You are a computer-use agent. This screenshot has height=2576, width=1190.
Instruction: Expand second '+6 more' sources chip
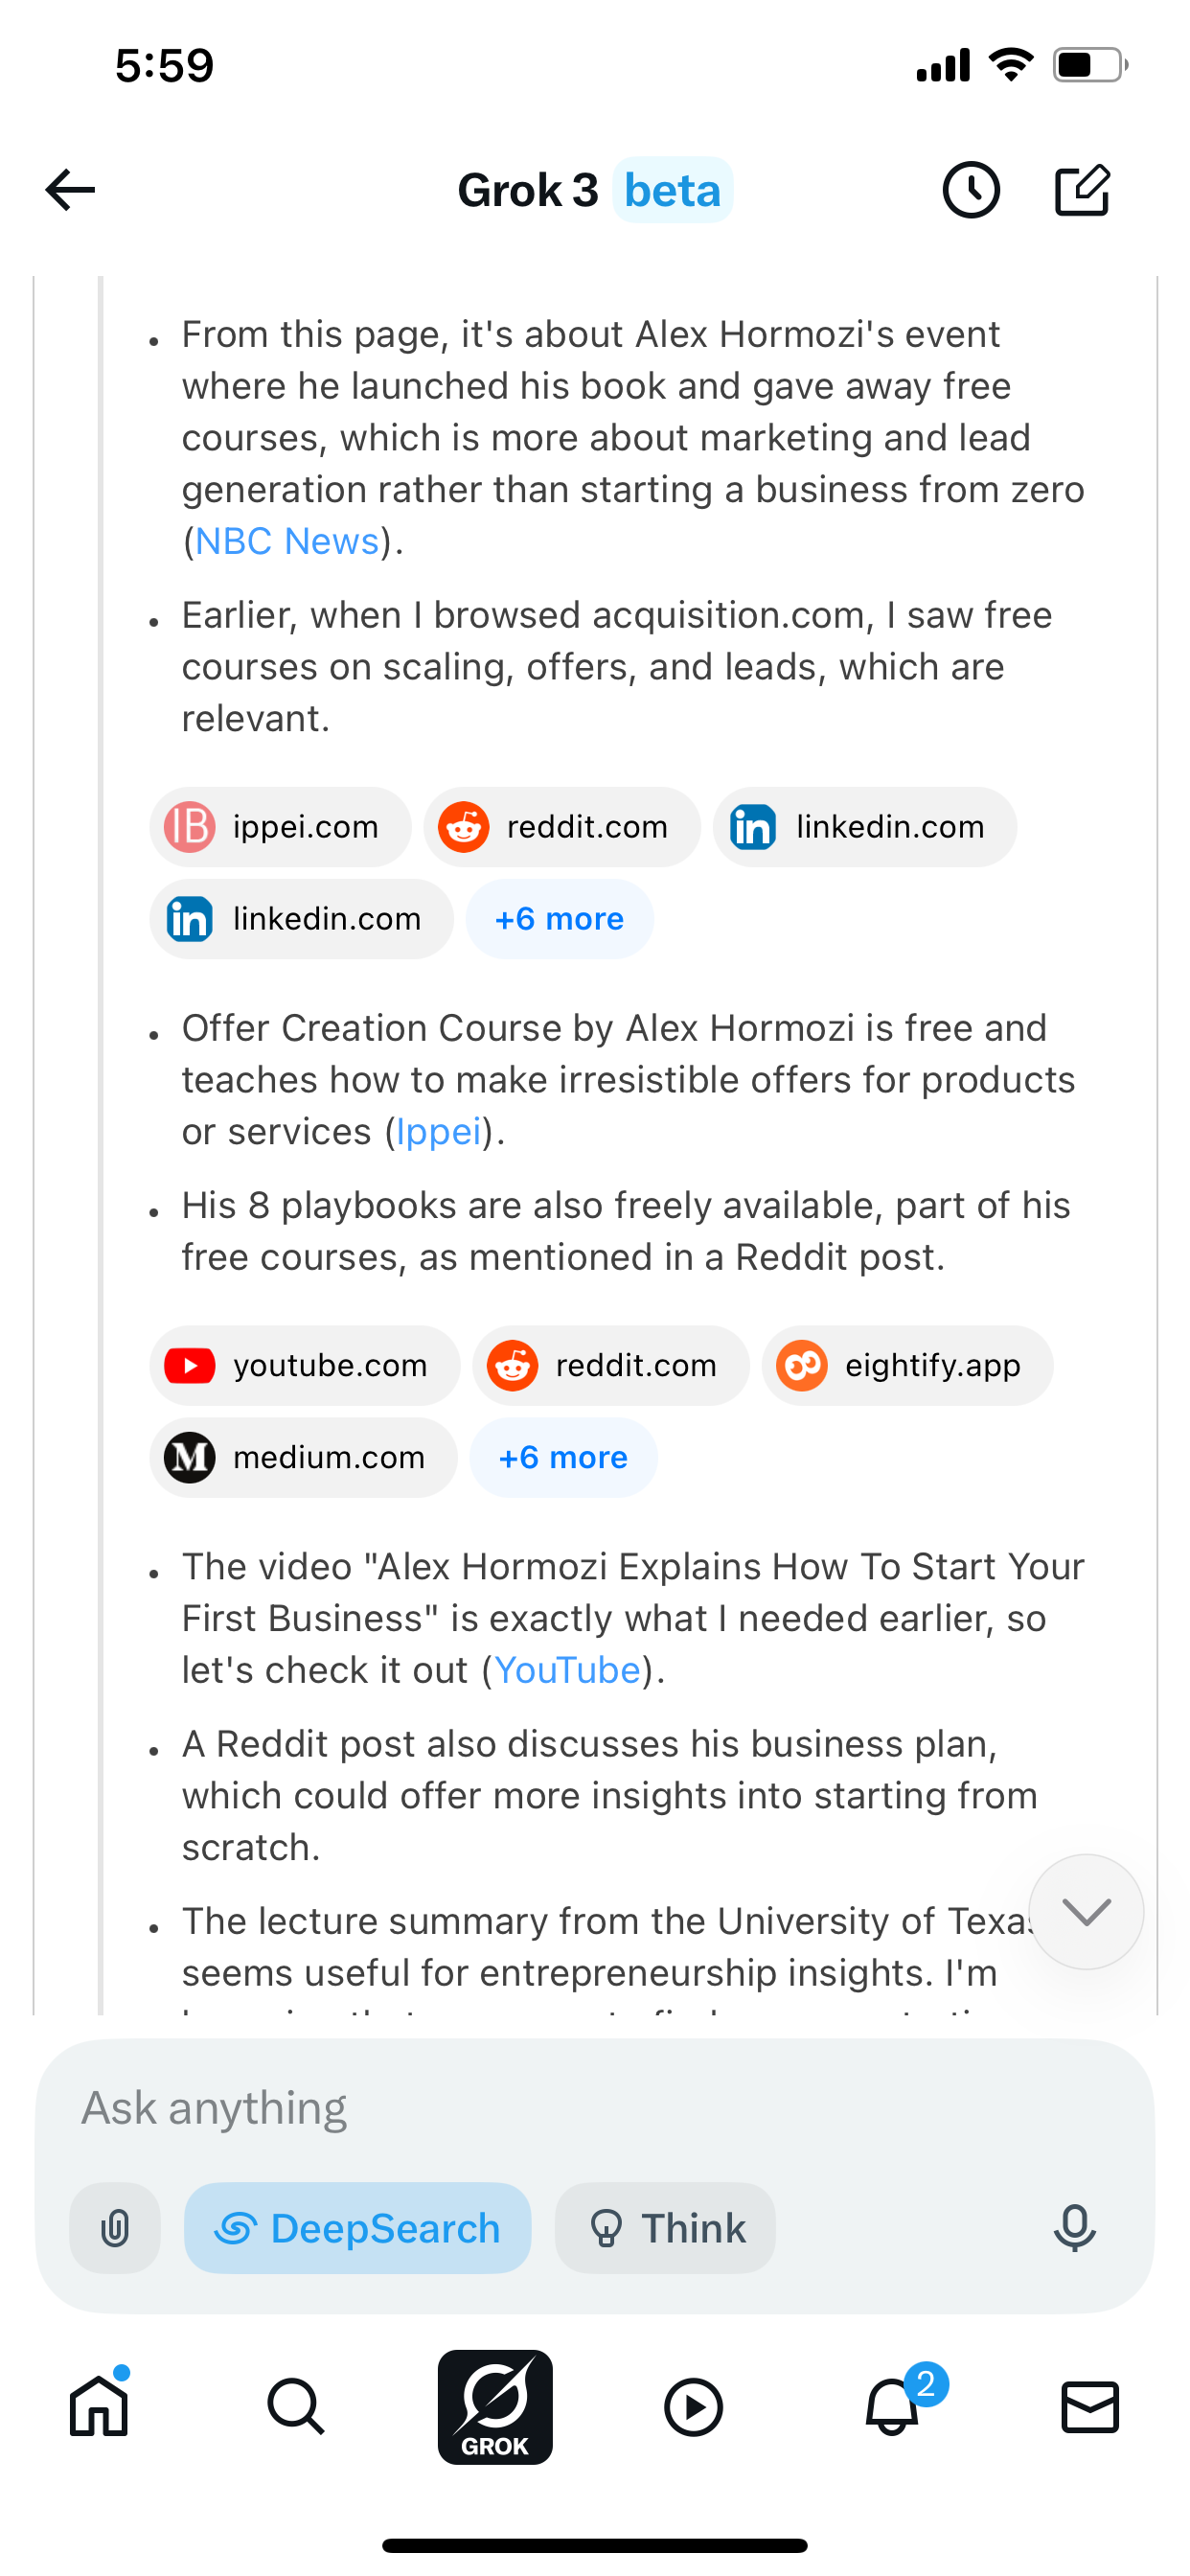click(x=563, y=1457)
